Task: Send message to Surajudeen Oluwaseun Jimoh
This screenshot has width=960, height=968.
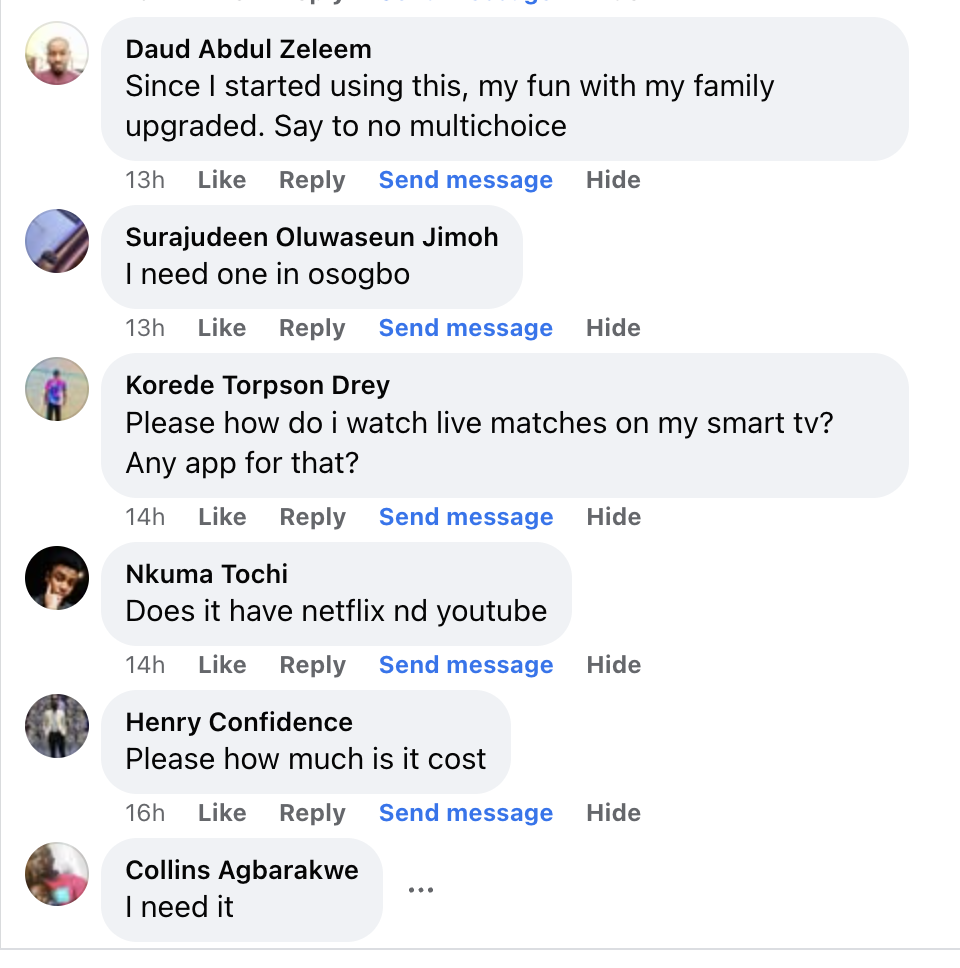Action: 465,328
